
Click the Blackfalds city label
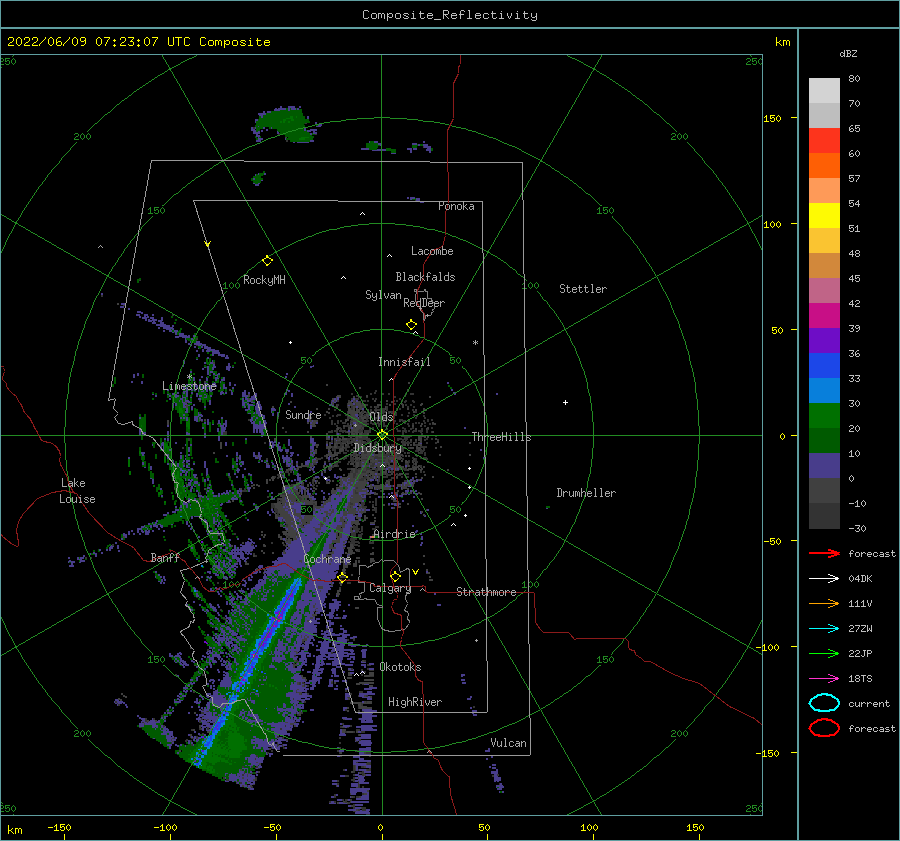tap(425, 277)
